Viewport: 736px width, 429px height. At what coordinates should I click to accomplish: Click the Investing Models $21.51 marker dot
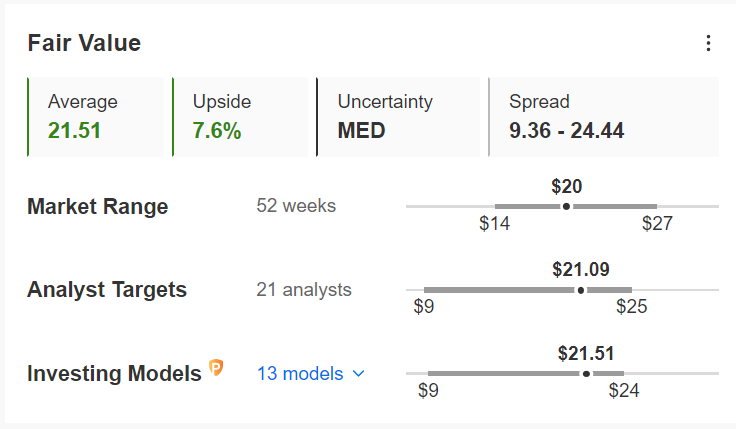click(x=586, y=374)
